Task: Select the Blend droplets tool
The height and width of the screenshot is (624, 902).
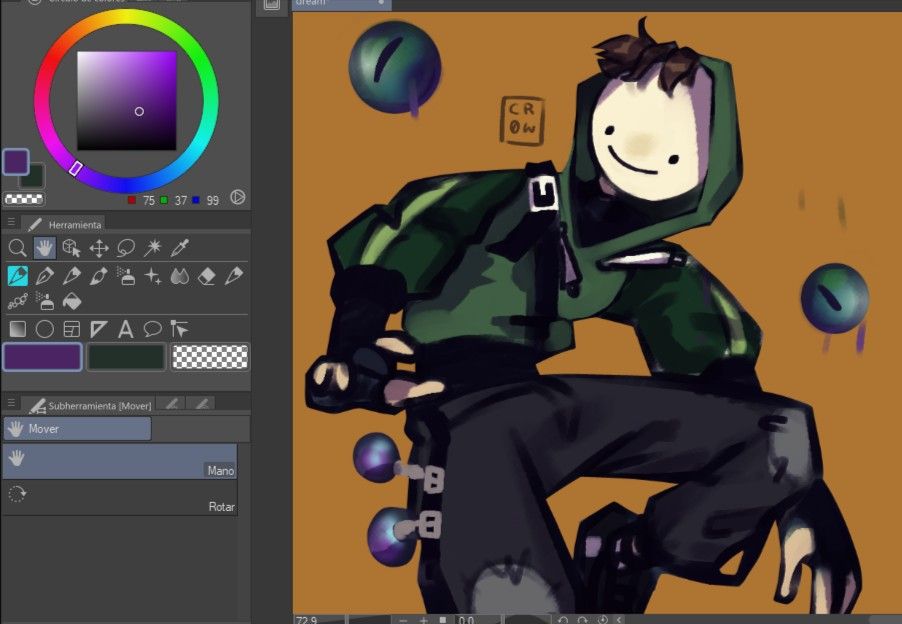Action: point(180,276)
